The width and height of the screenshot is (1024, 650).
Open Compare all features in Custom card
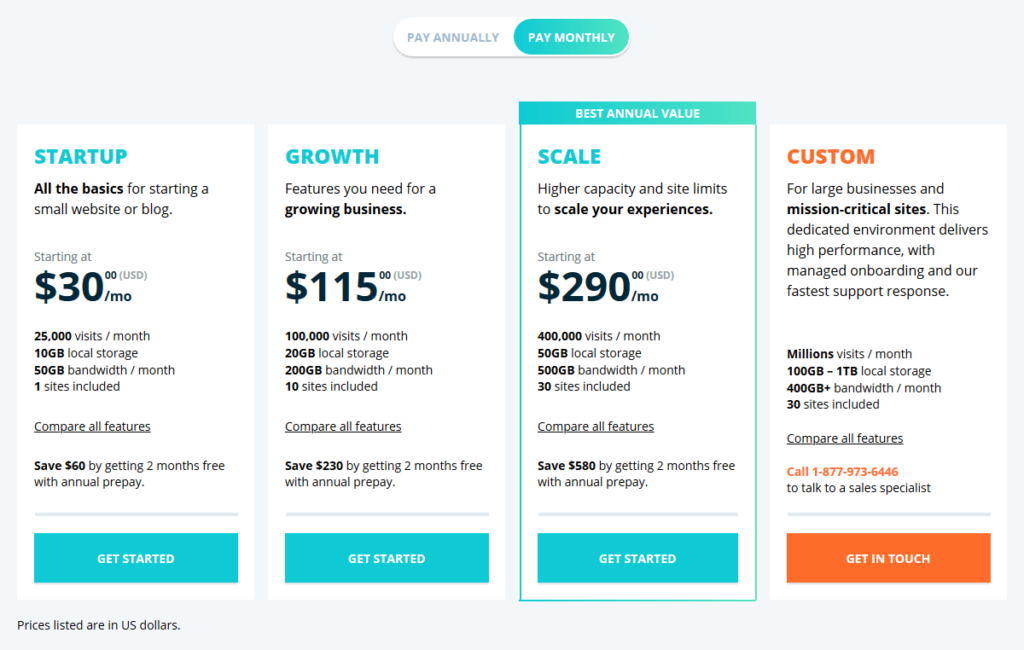click(845, 439)
